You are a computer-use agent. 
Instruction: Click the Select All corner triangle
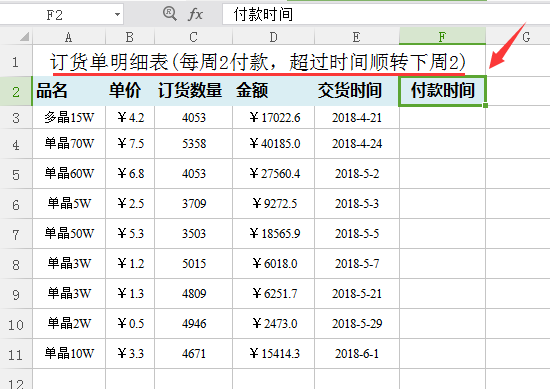[x=24, y=36]
